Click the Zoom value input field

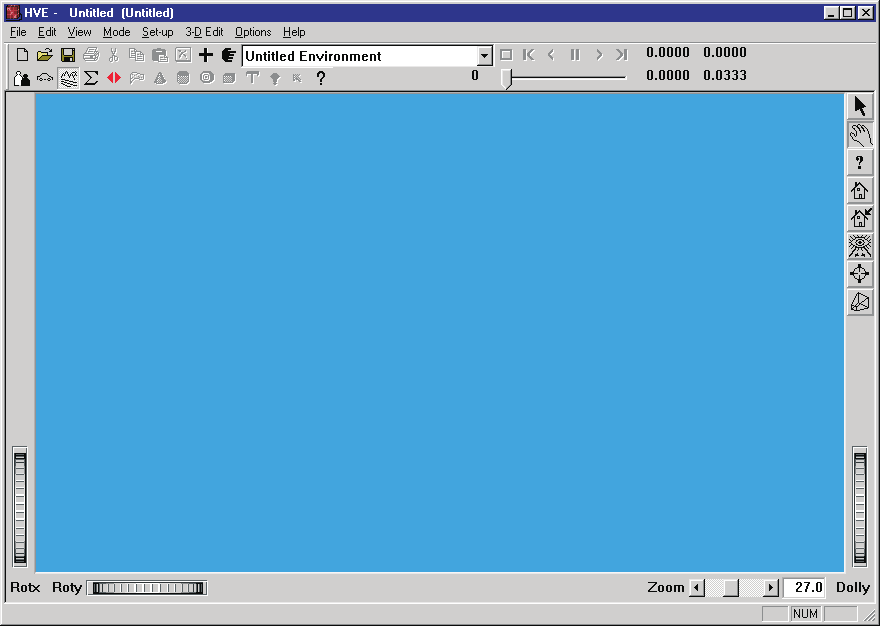click(804, 587)
